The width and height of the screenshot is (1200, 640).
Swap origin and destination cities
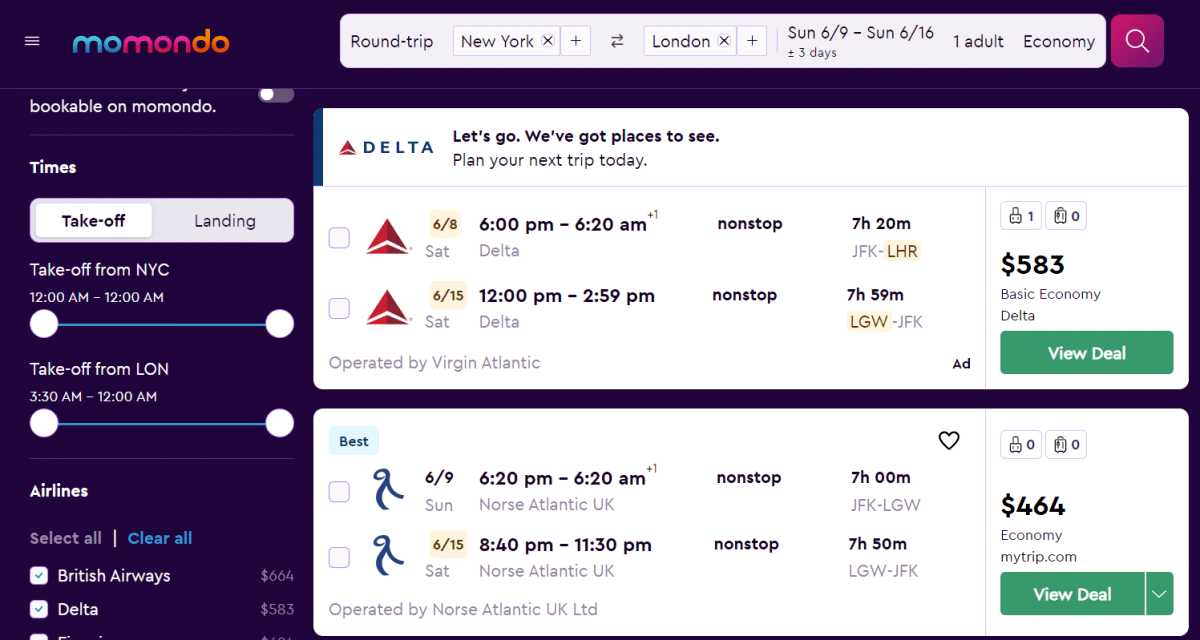point(617,41)
